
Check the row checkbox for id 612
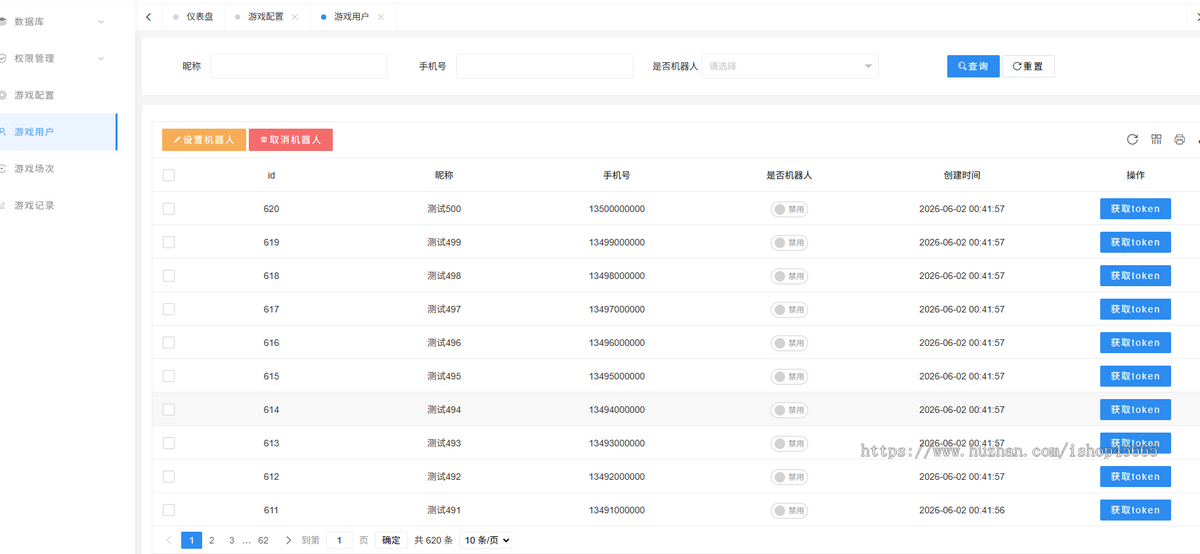tap(169, 477)
